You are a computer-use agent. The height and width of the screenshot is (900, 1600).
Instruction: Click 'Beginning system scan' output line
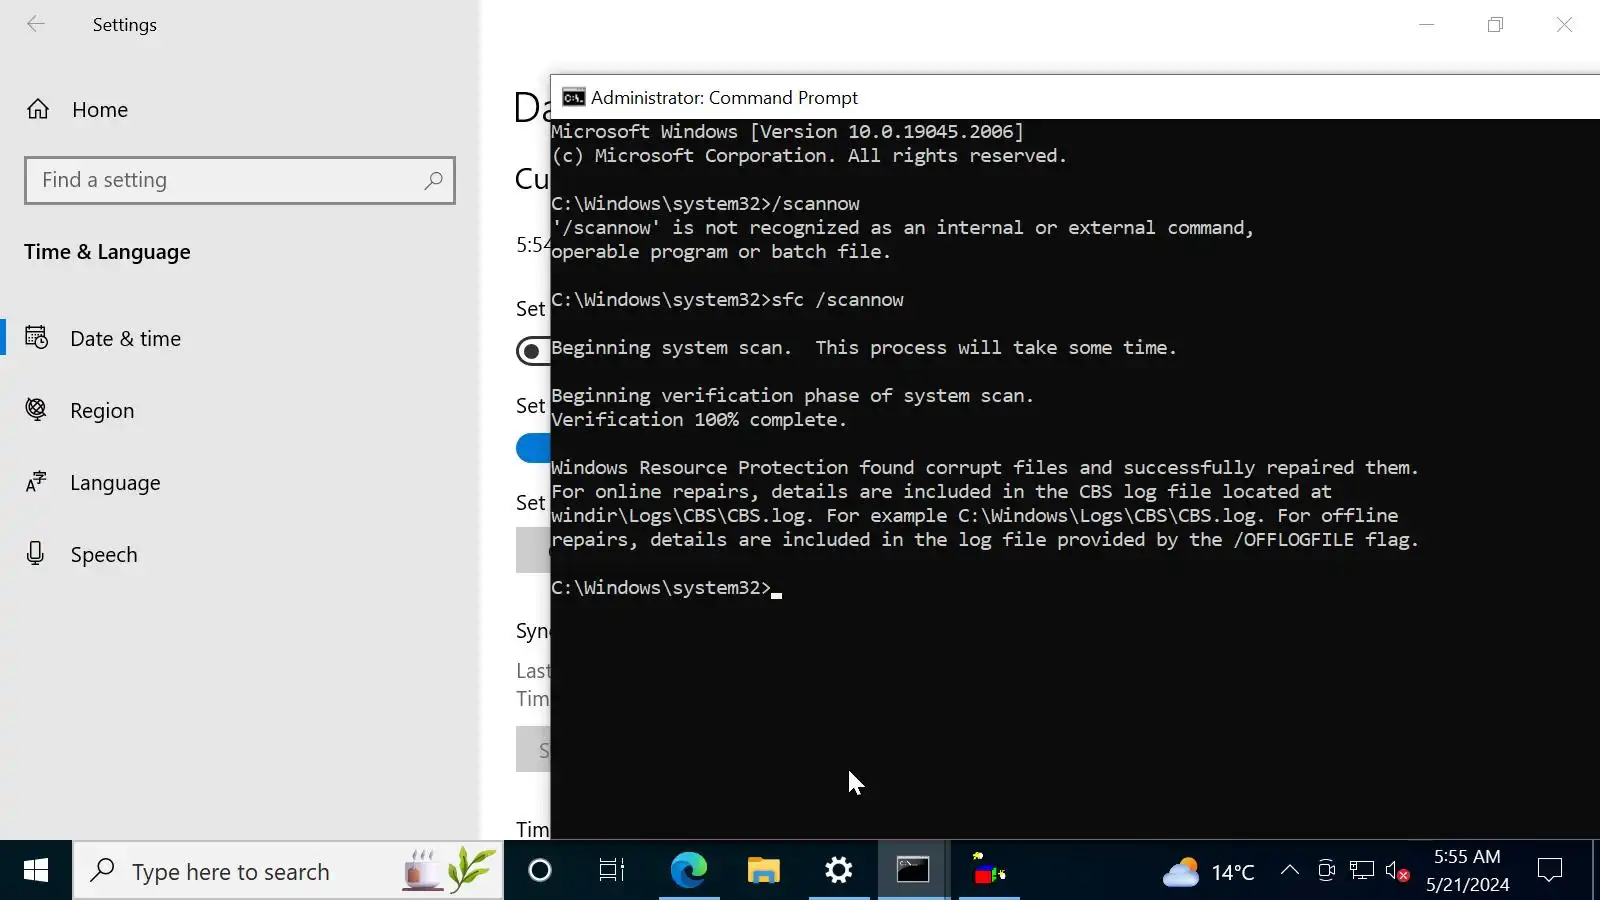[864, 347]
